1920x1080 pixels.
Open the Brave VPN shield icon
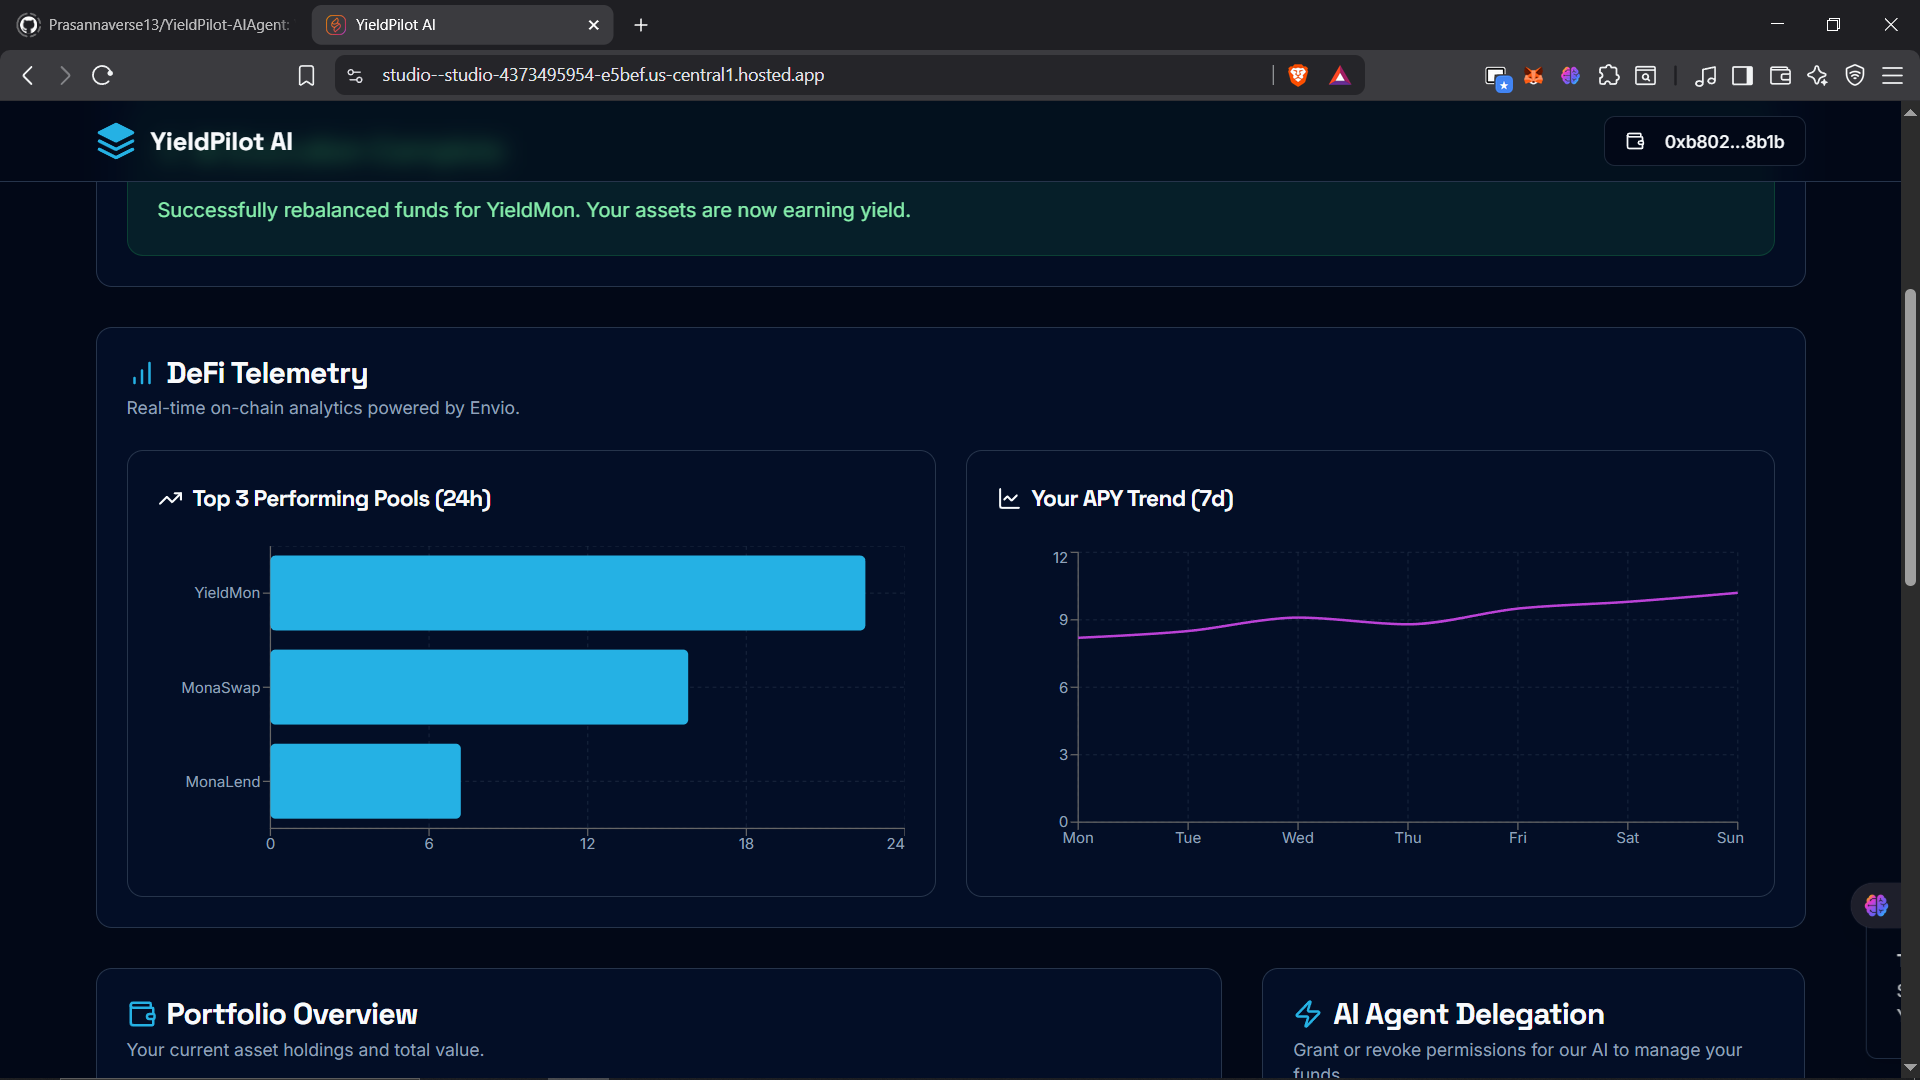click(x=1855, y=75)
